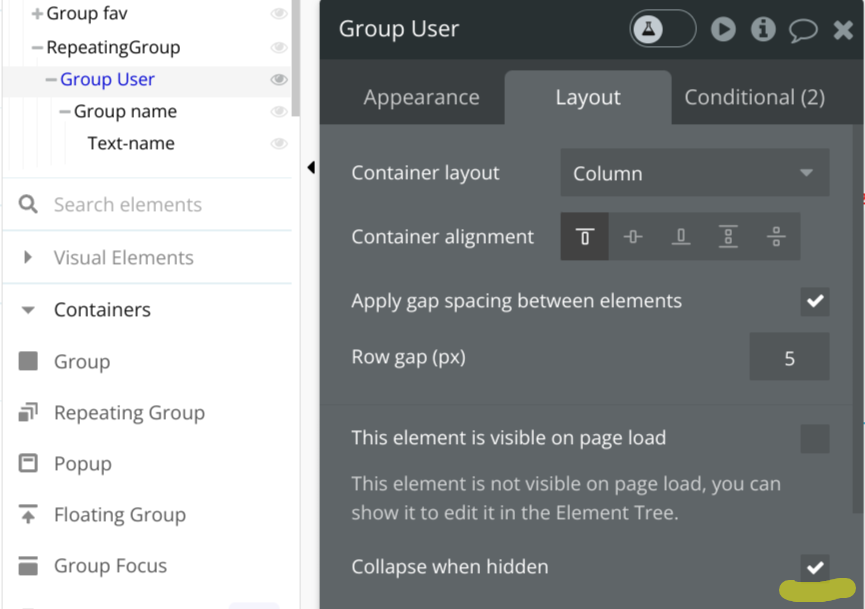Screen dimensions: 865x609
Task: Click the Row gap value field
Action: point(789,356)
